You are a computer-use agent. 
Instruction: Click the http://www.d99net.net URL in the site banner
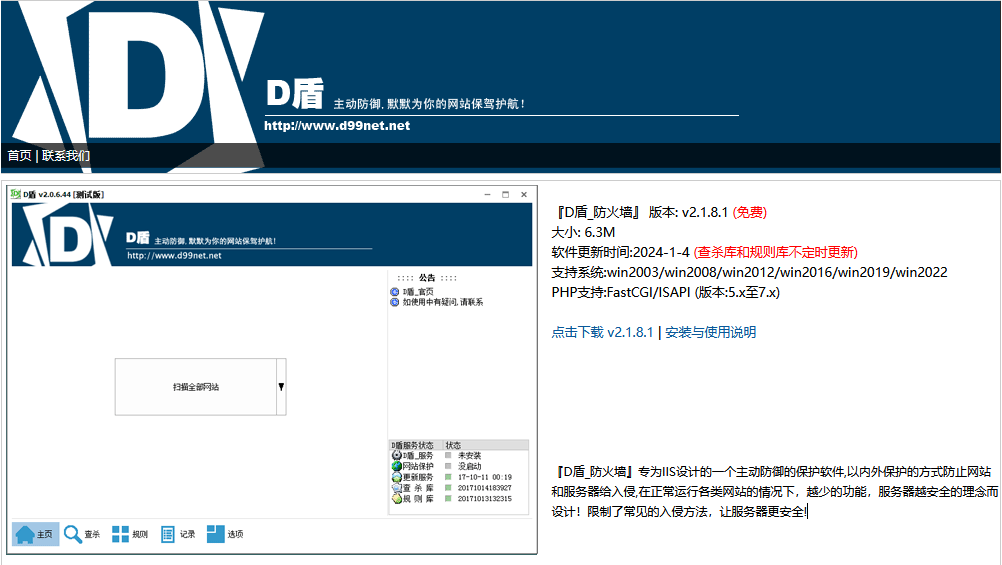click(337, 126)
